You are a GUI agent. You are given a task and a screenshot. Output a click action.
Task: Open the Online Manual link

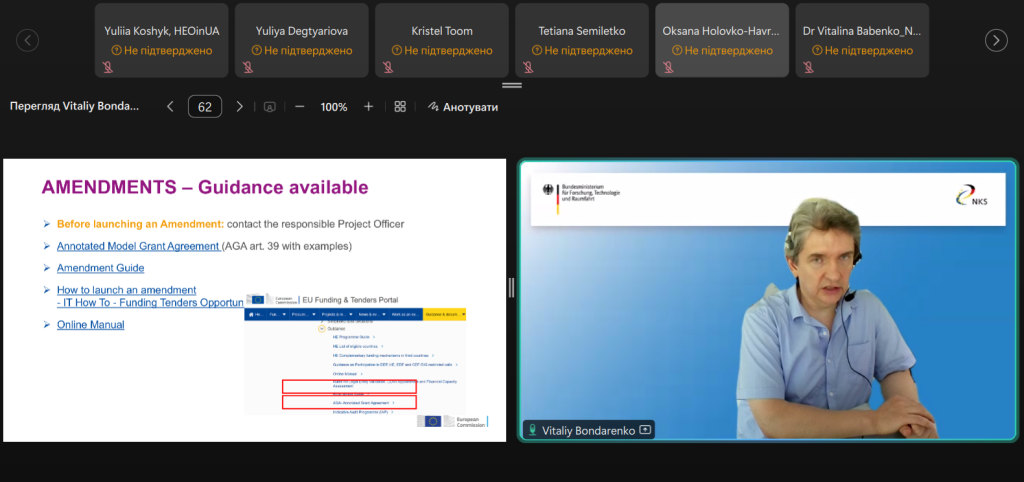tap(91, 324)
